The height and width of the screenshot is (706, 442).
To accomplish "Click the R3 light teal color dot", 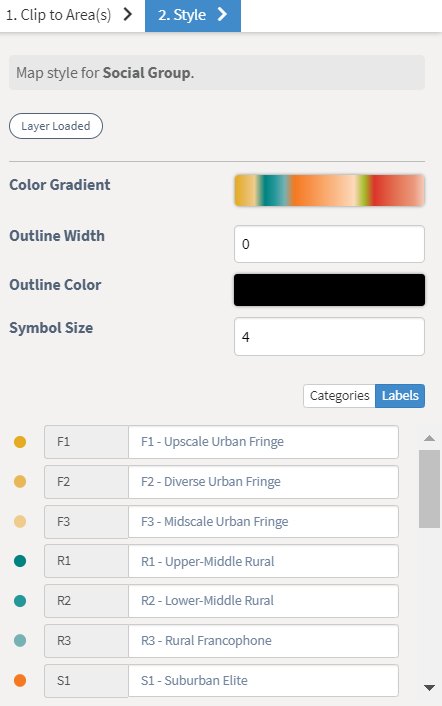I will [20, 640].
